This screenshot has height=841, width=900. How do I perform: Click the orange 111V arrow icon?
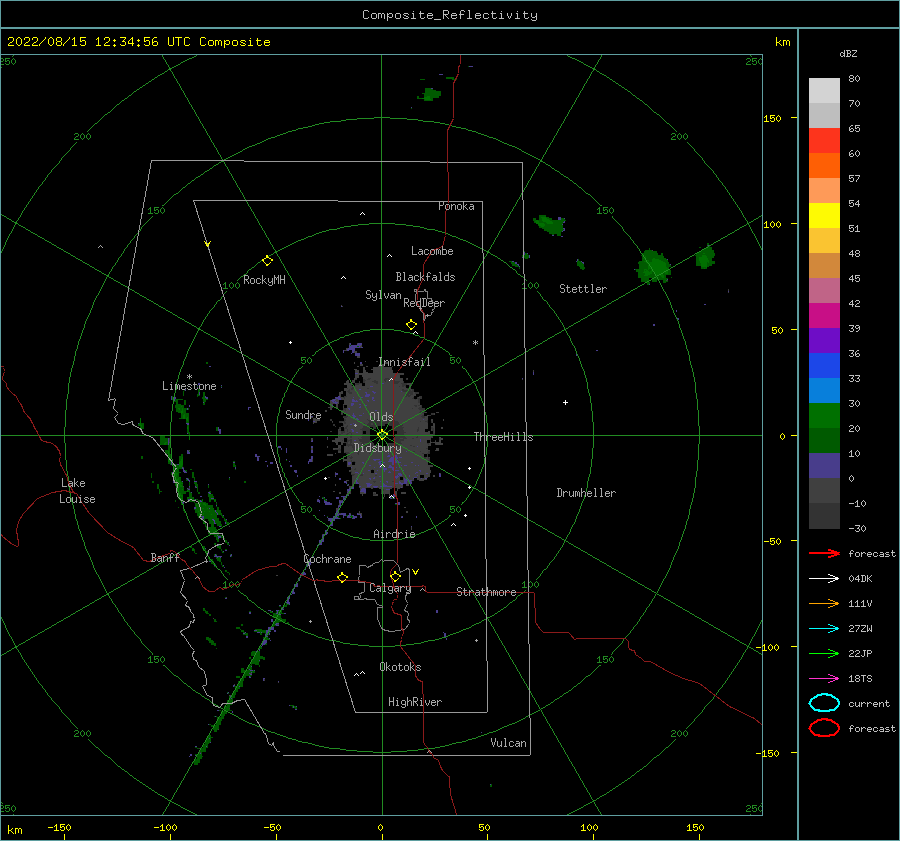point(824,603)
